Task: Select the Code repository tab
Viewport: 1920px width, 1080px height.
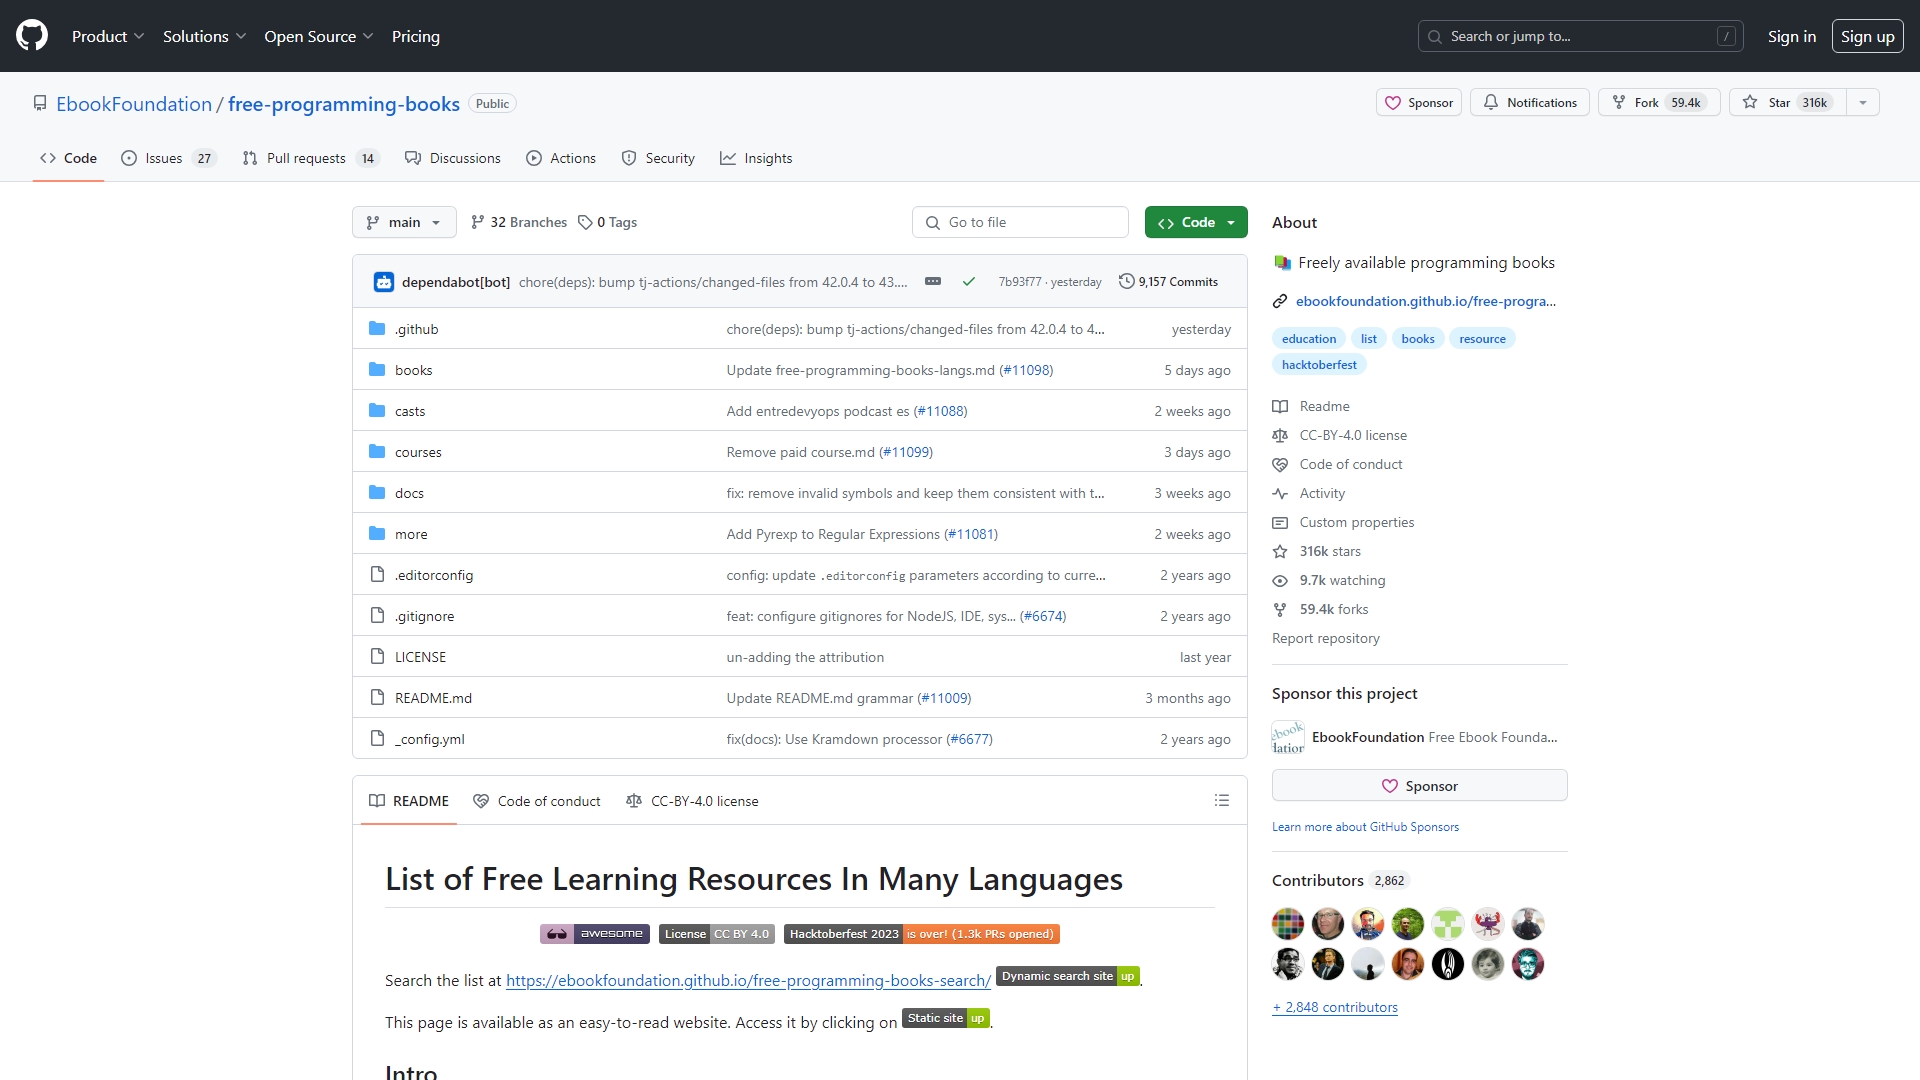Action: point(68,158)
